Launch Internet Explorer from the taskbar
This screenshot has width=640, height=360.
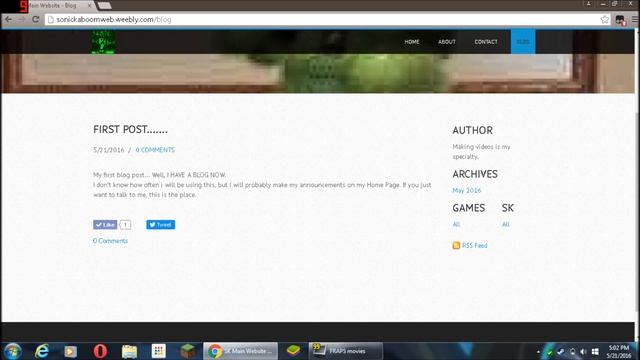pyautogui.click(x=42, y=351)
